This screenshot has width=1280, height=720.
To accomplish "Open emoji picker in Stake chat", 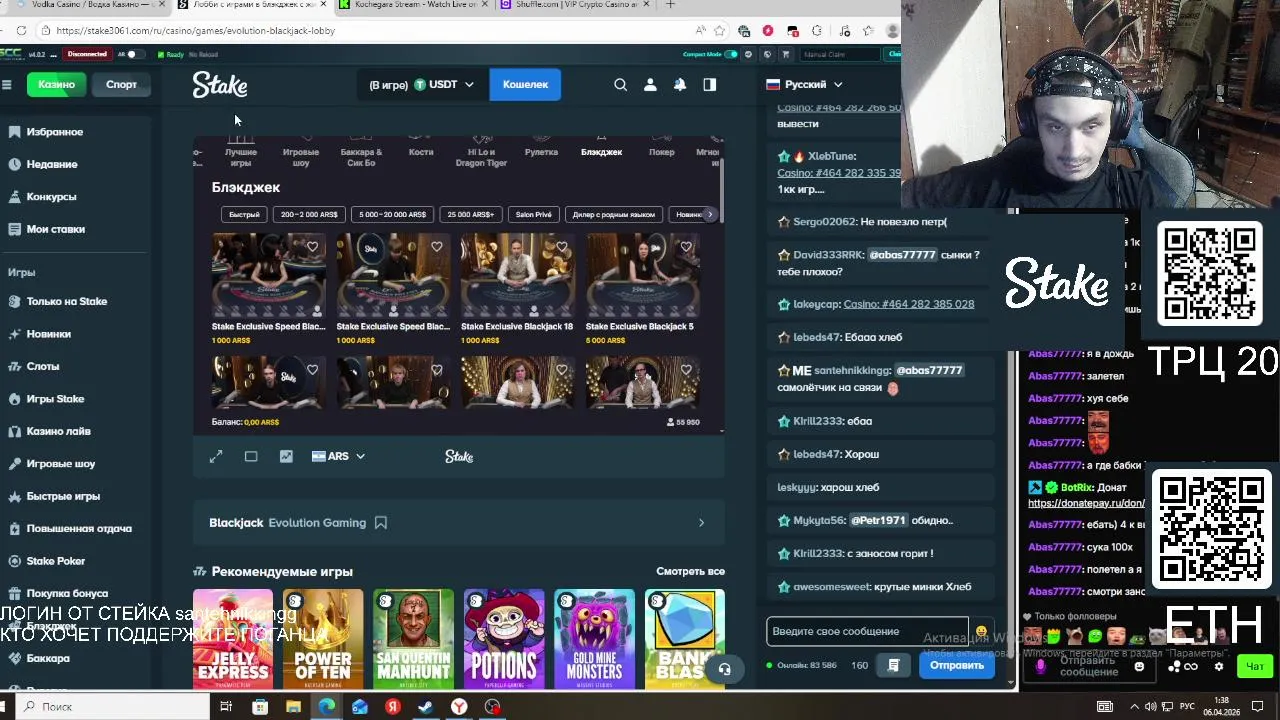I will [x=981, y=632].
